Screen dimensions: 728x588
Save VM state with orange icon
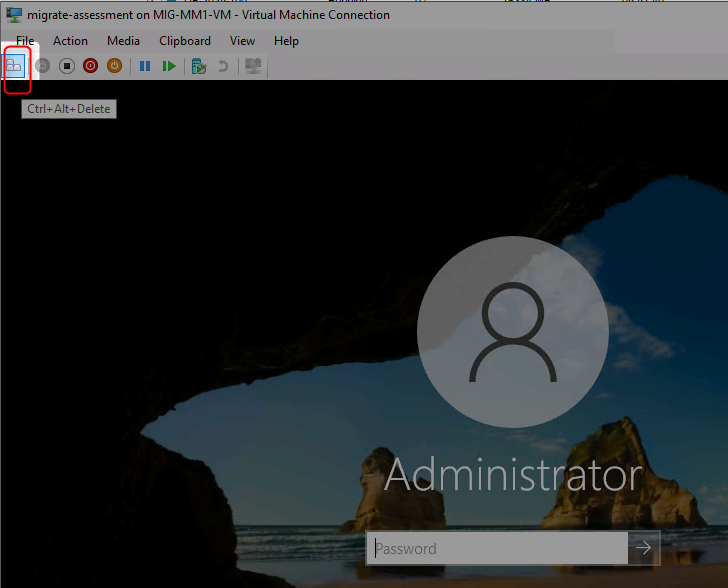coord(114,66)
